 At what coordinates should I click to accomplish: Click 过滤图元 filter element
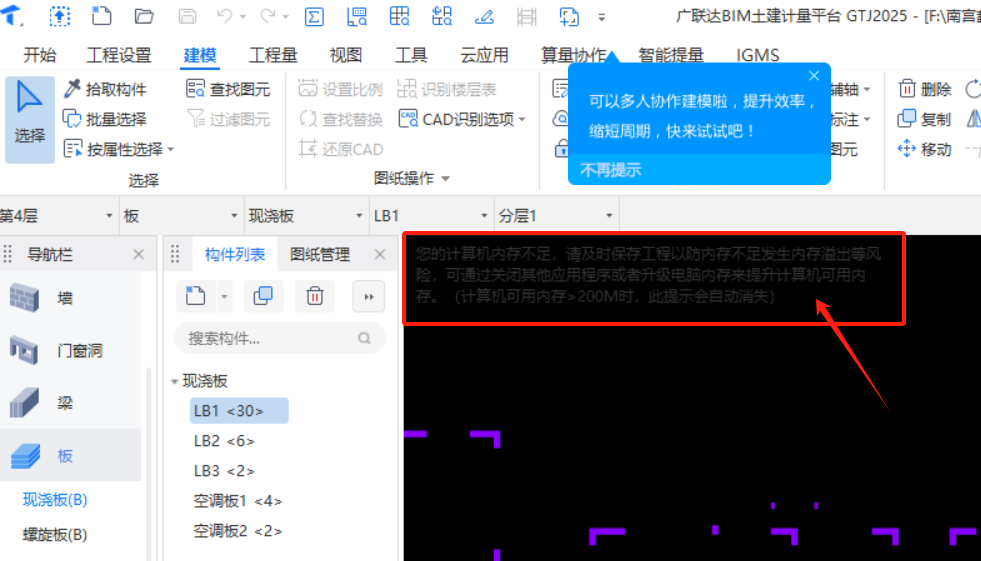[x=228, y=119]
